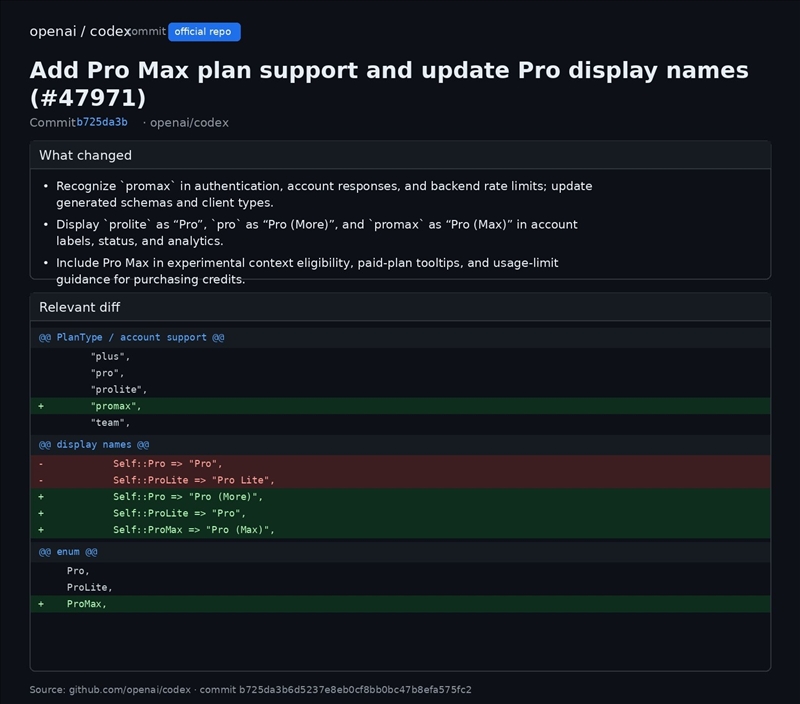Viewport: 800px width, 704px height.
Task: Click added line Self::ProLite => "Pro"
Action: [x=400, y=513]
